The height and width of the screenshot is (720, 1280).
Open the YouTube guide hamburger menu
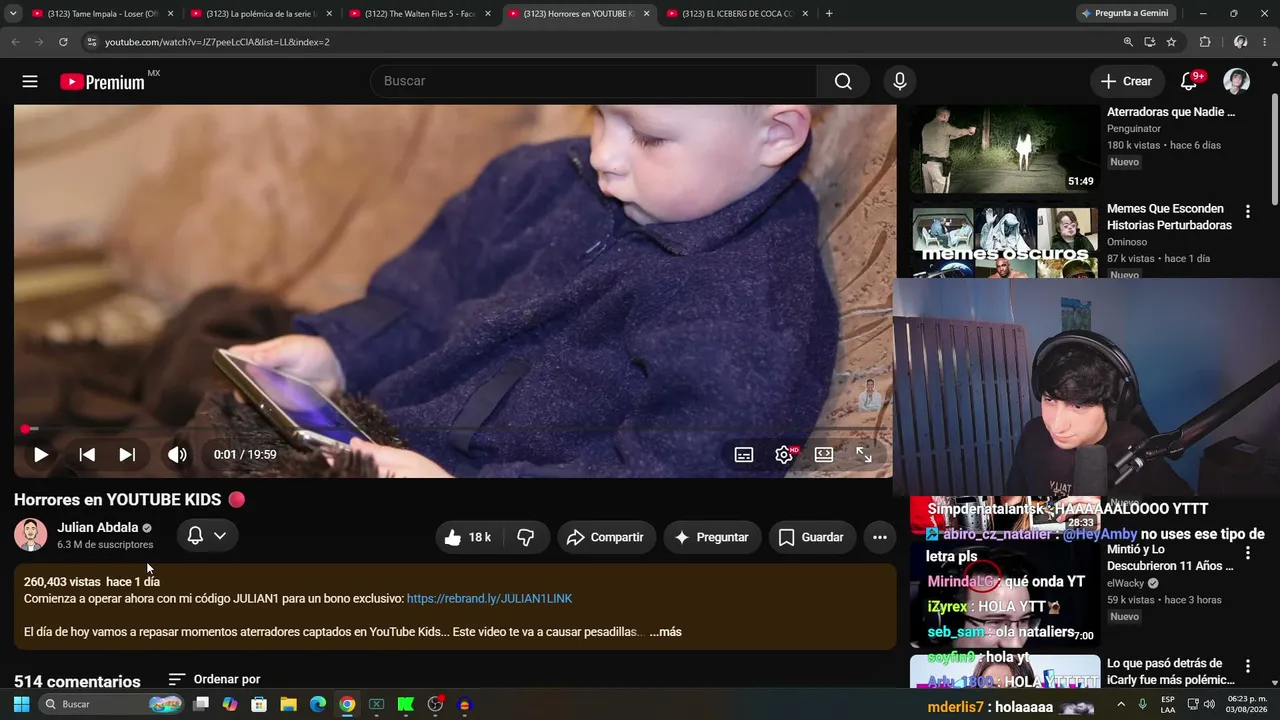[x=30, y=81]
